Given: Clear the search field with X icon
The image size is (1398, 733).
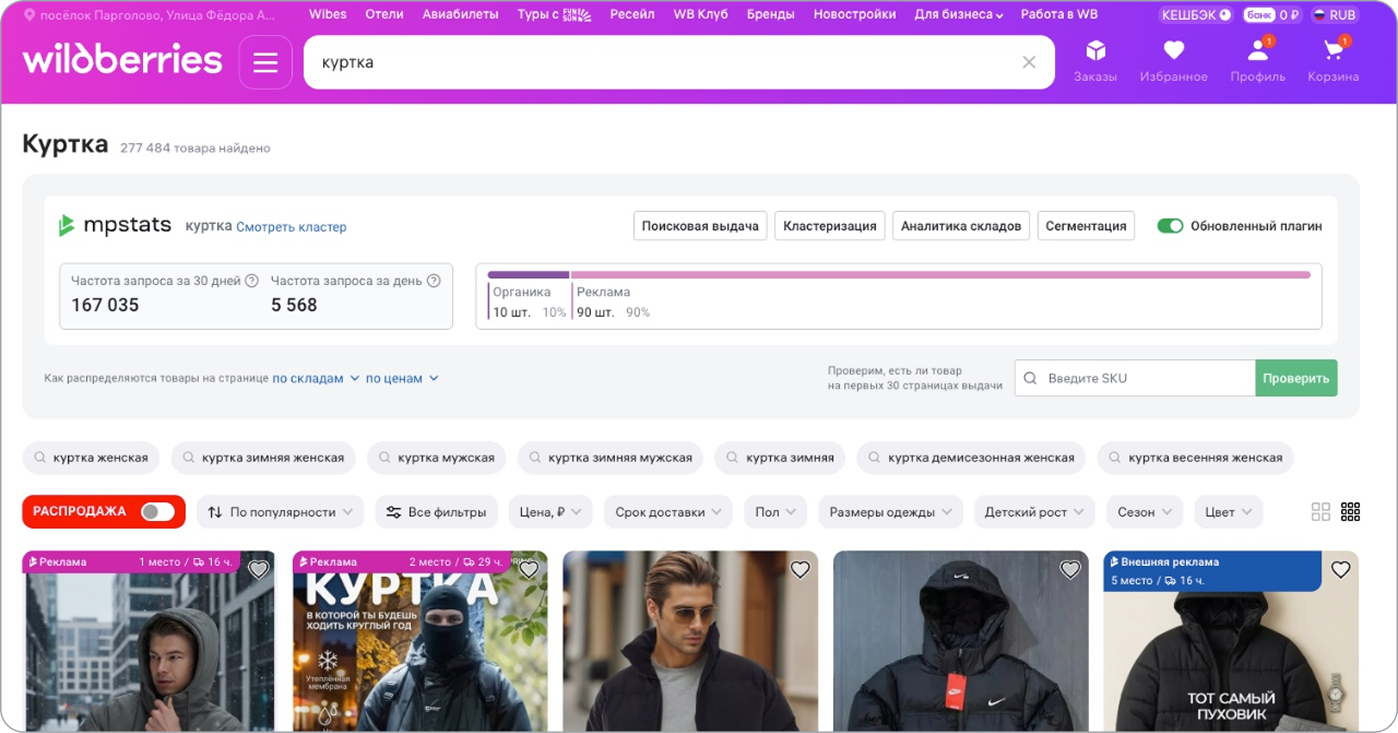Looking at the screenshot, I should click(x=1028, y=62).
